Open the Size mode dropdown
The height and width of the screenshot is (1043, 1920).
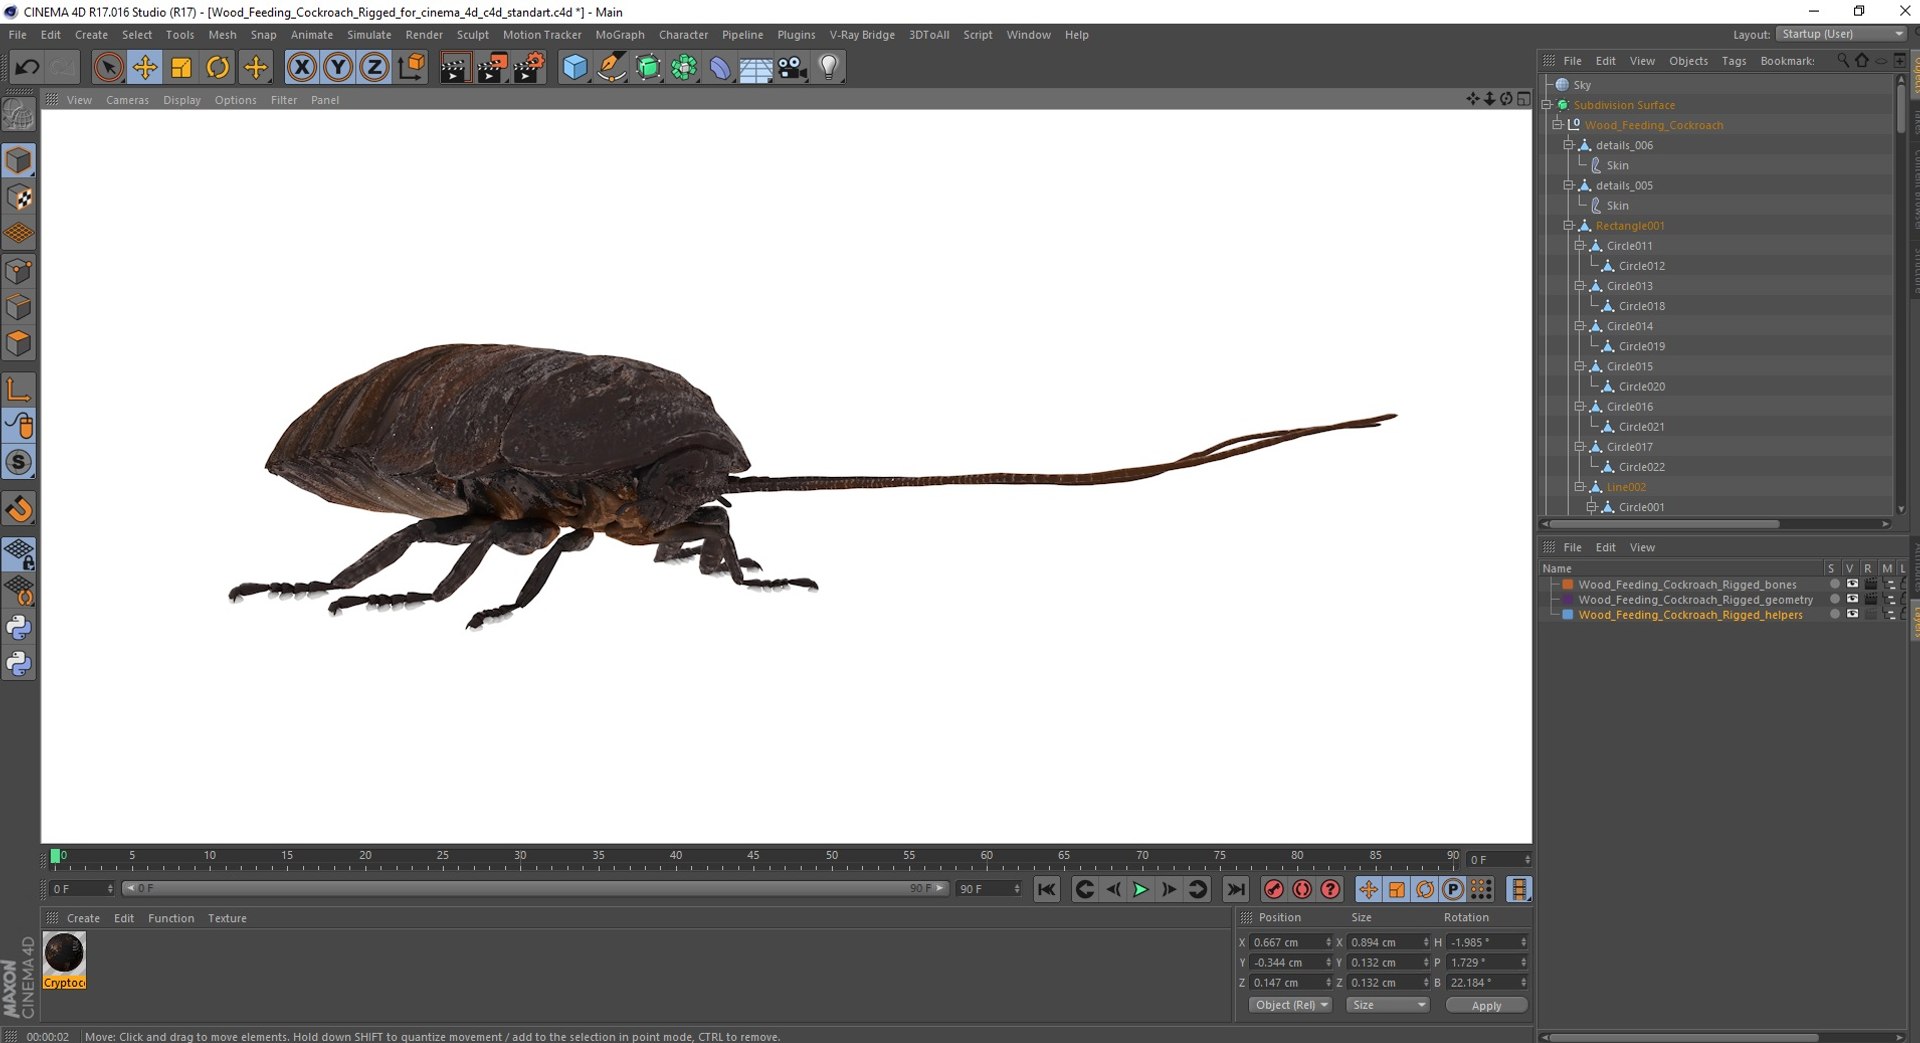click(1388, 1005)
